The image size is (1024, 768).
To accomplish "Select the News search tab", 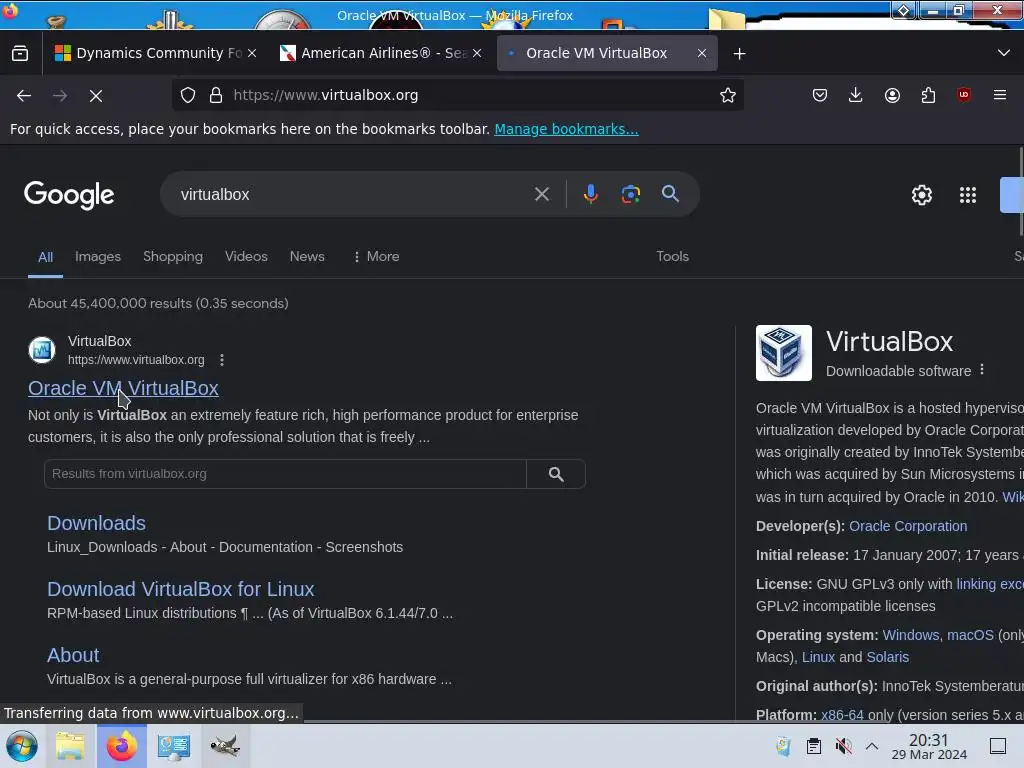I will [x=307, y=257].
